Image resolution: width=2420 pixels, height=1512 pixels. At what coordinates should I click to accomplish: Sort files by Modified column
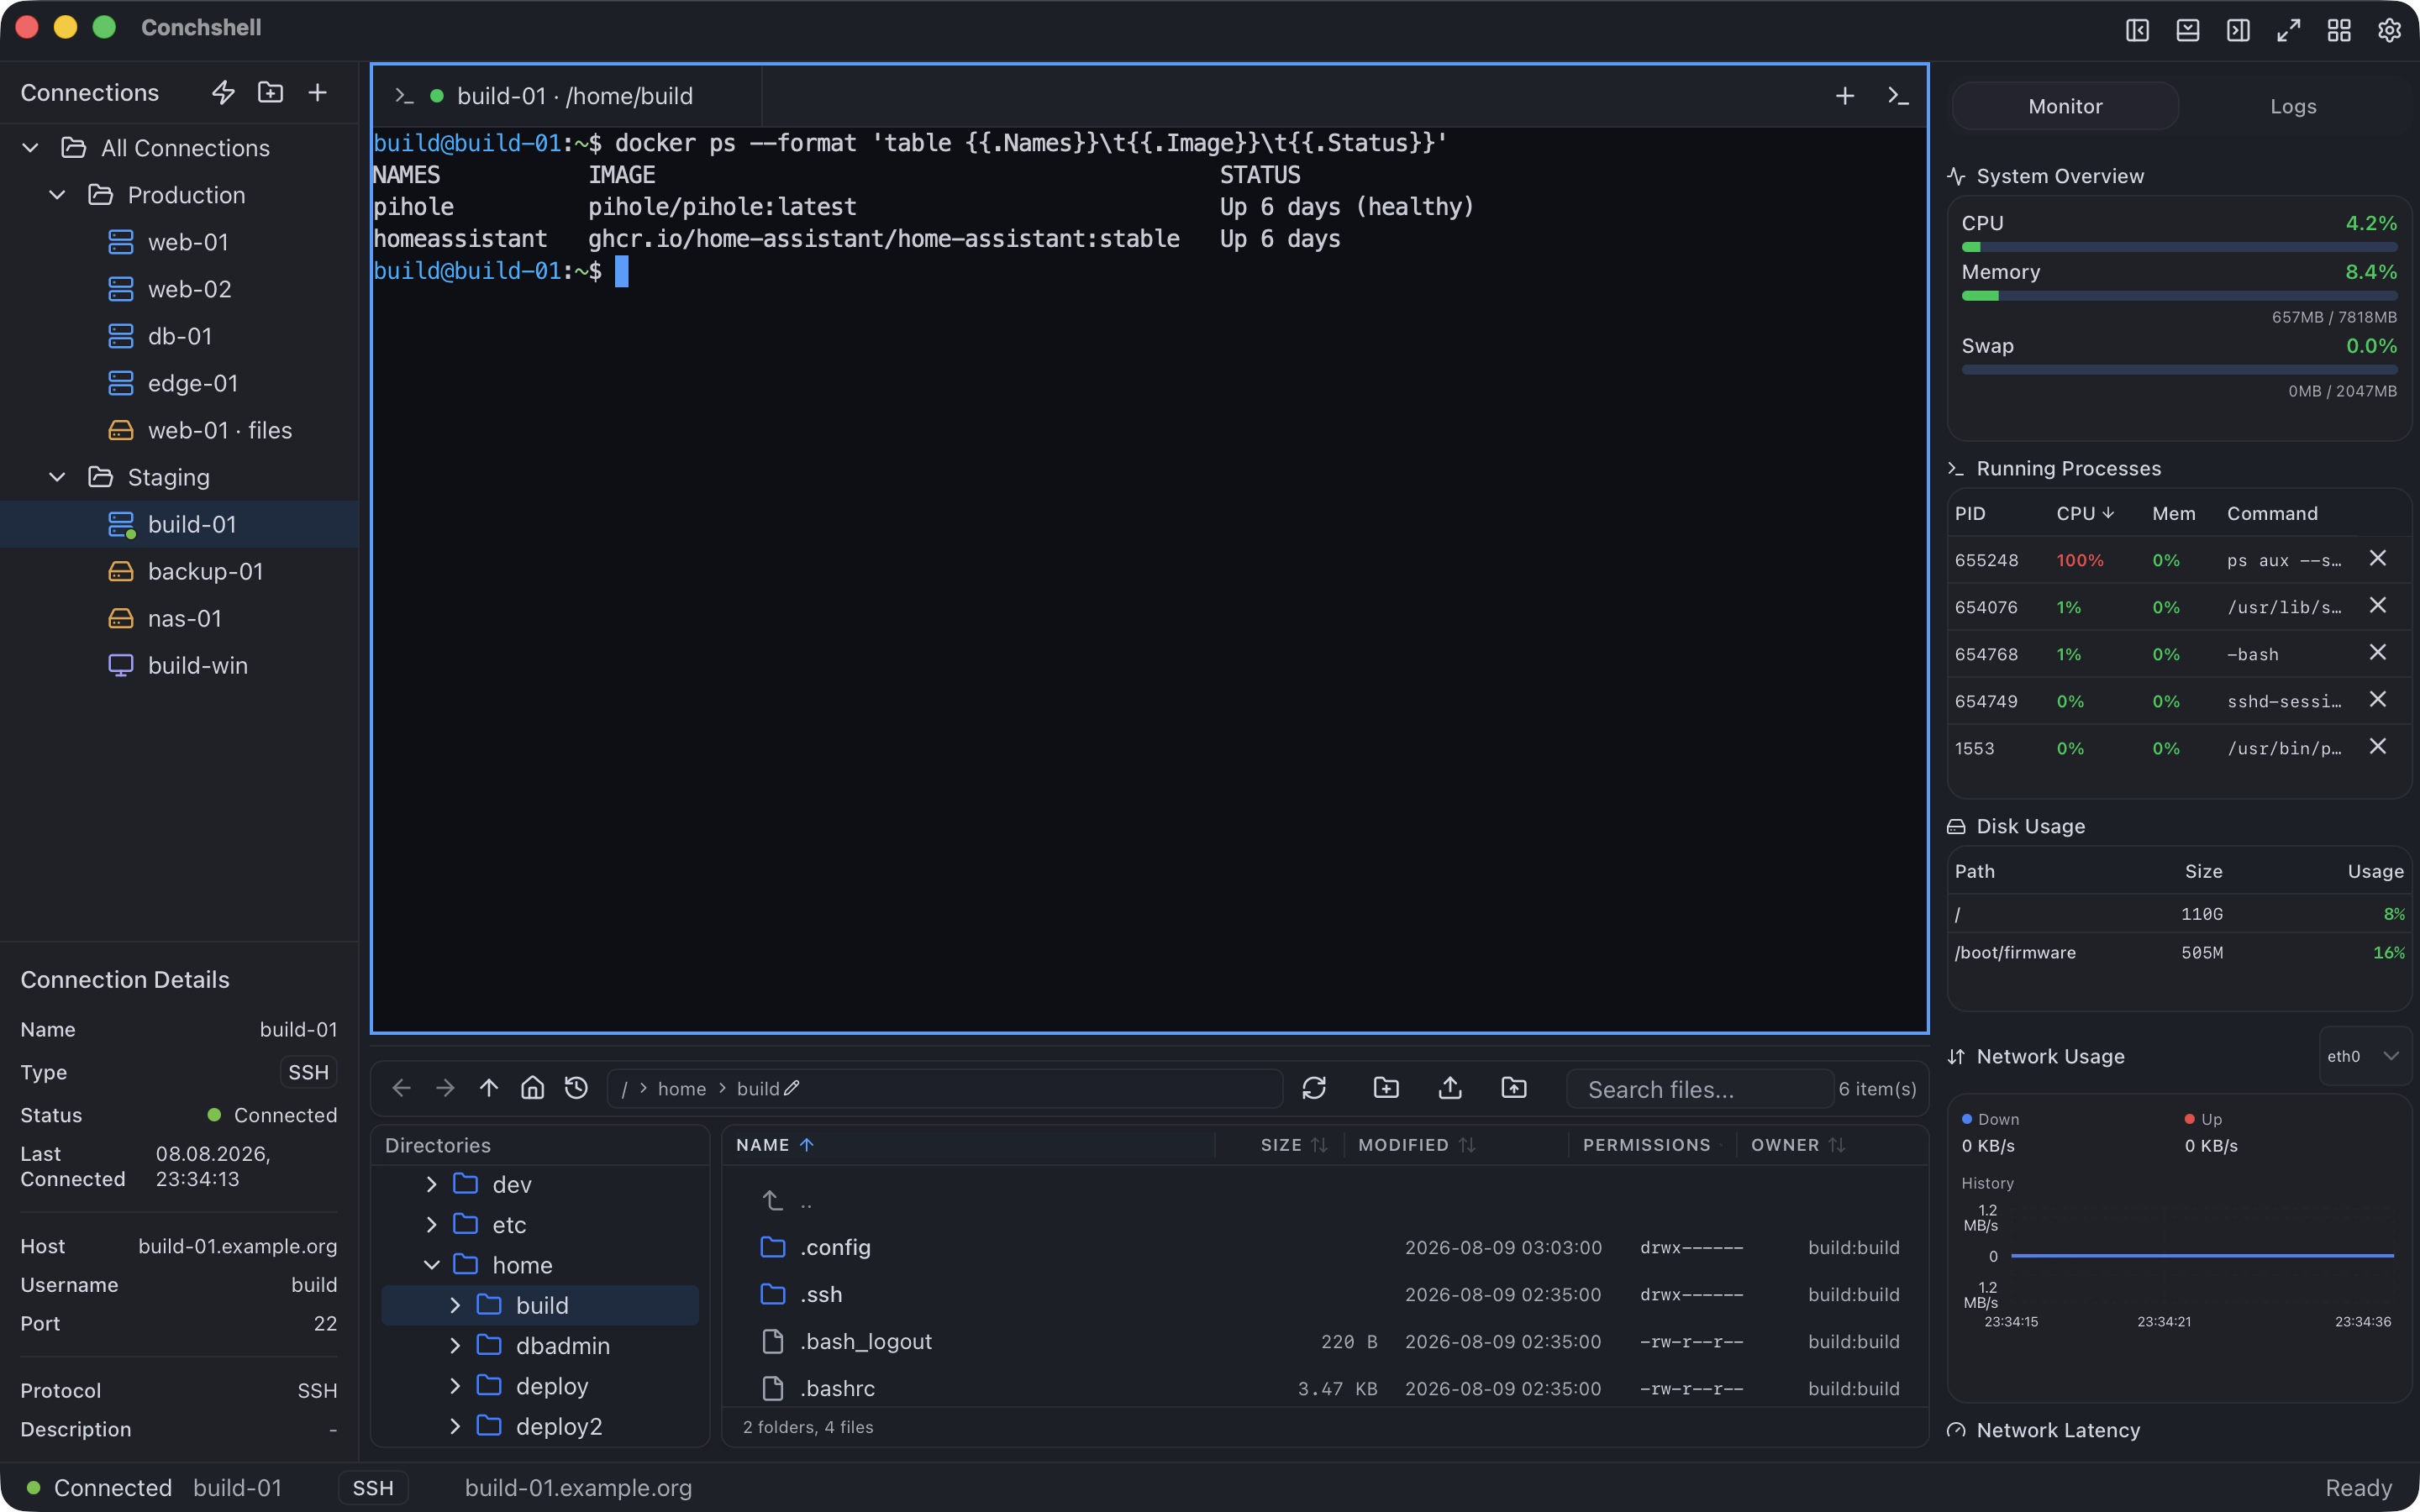[x=1416, y=1145]
